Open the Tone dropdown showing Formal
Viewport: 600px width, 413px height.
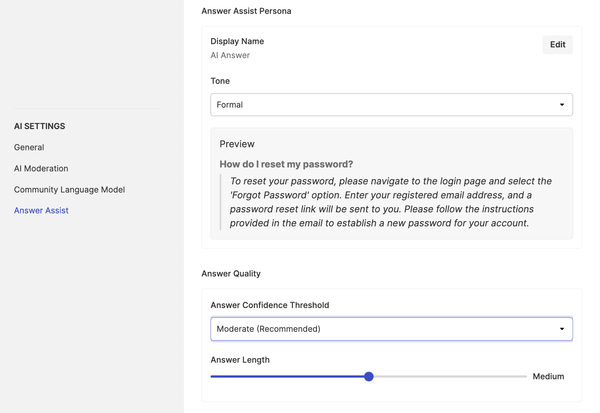click(x=391, y=104)
